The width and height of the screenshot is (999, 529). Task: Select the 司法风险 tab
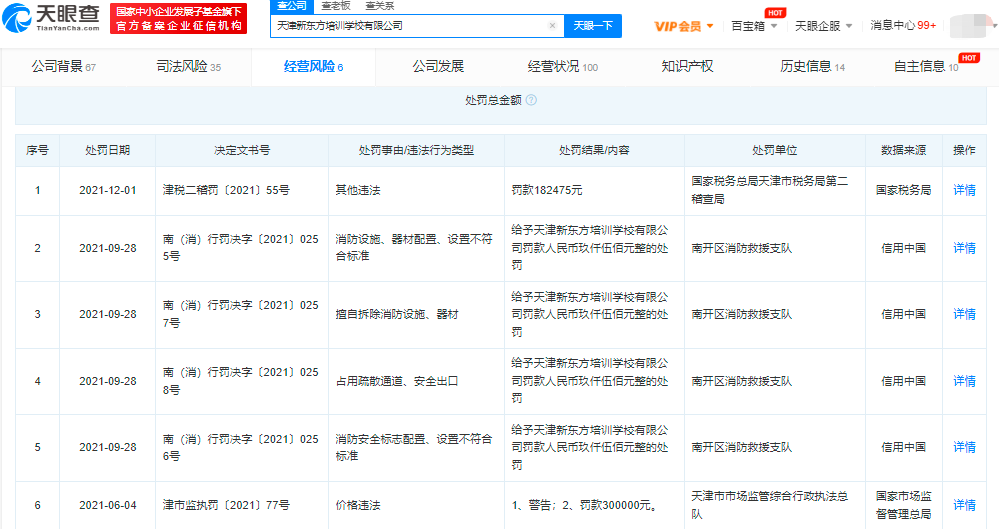tap(189, 66)
